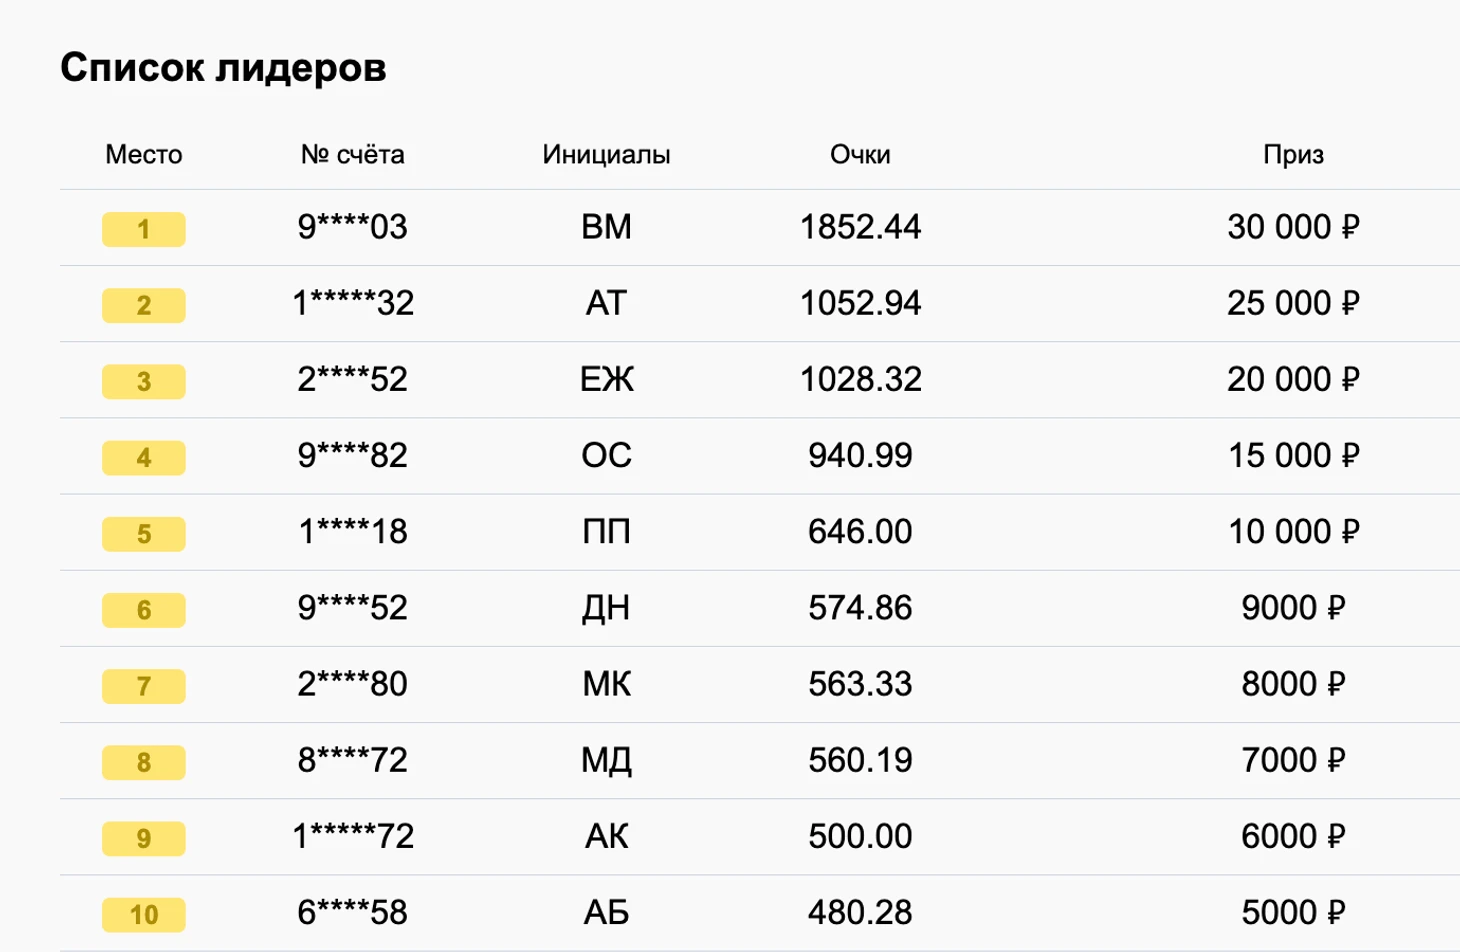Click the rank 7 yellow badge
The height and width of the screenshot is (952, 1460).
(x=143, y=686)
